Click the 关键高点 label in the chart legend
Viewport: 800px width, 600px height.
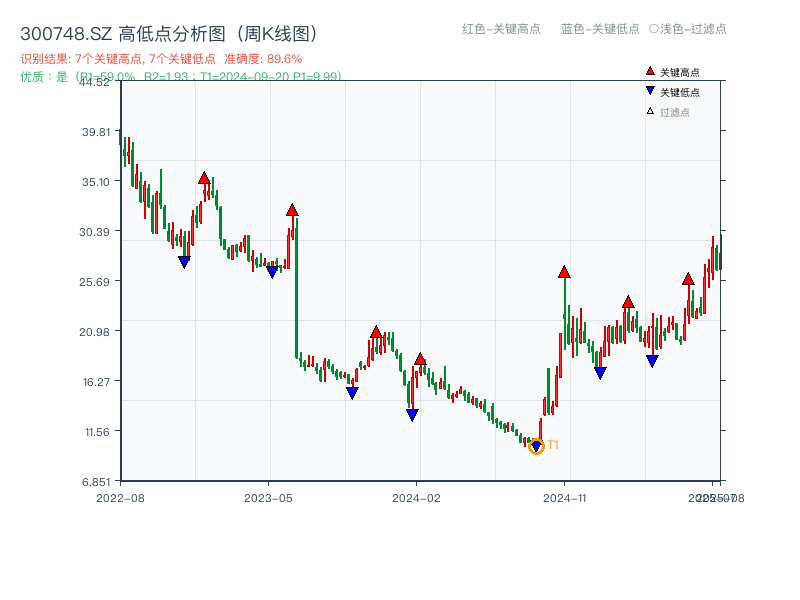[680, 72]
